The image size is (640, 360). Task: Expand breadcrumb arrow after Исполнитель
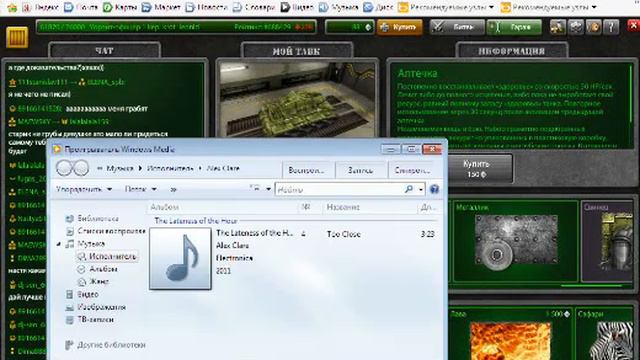tap(200, 168)
